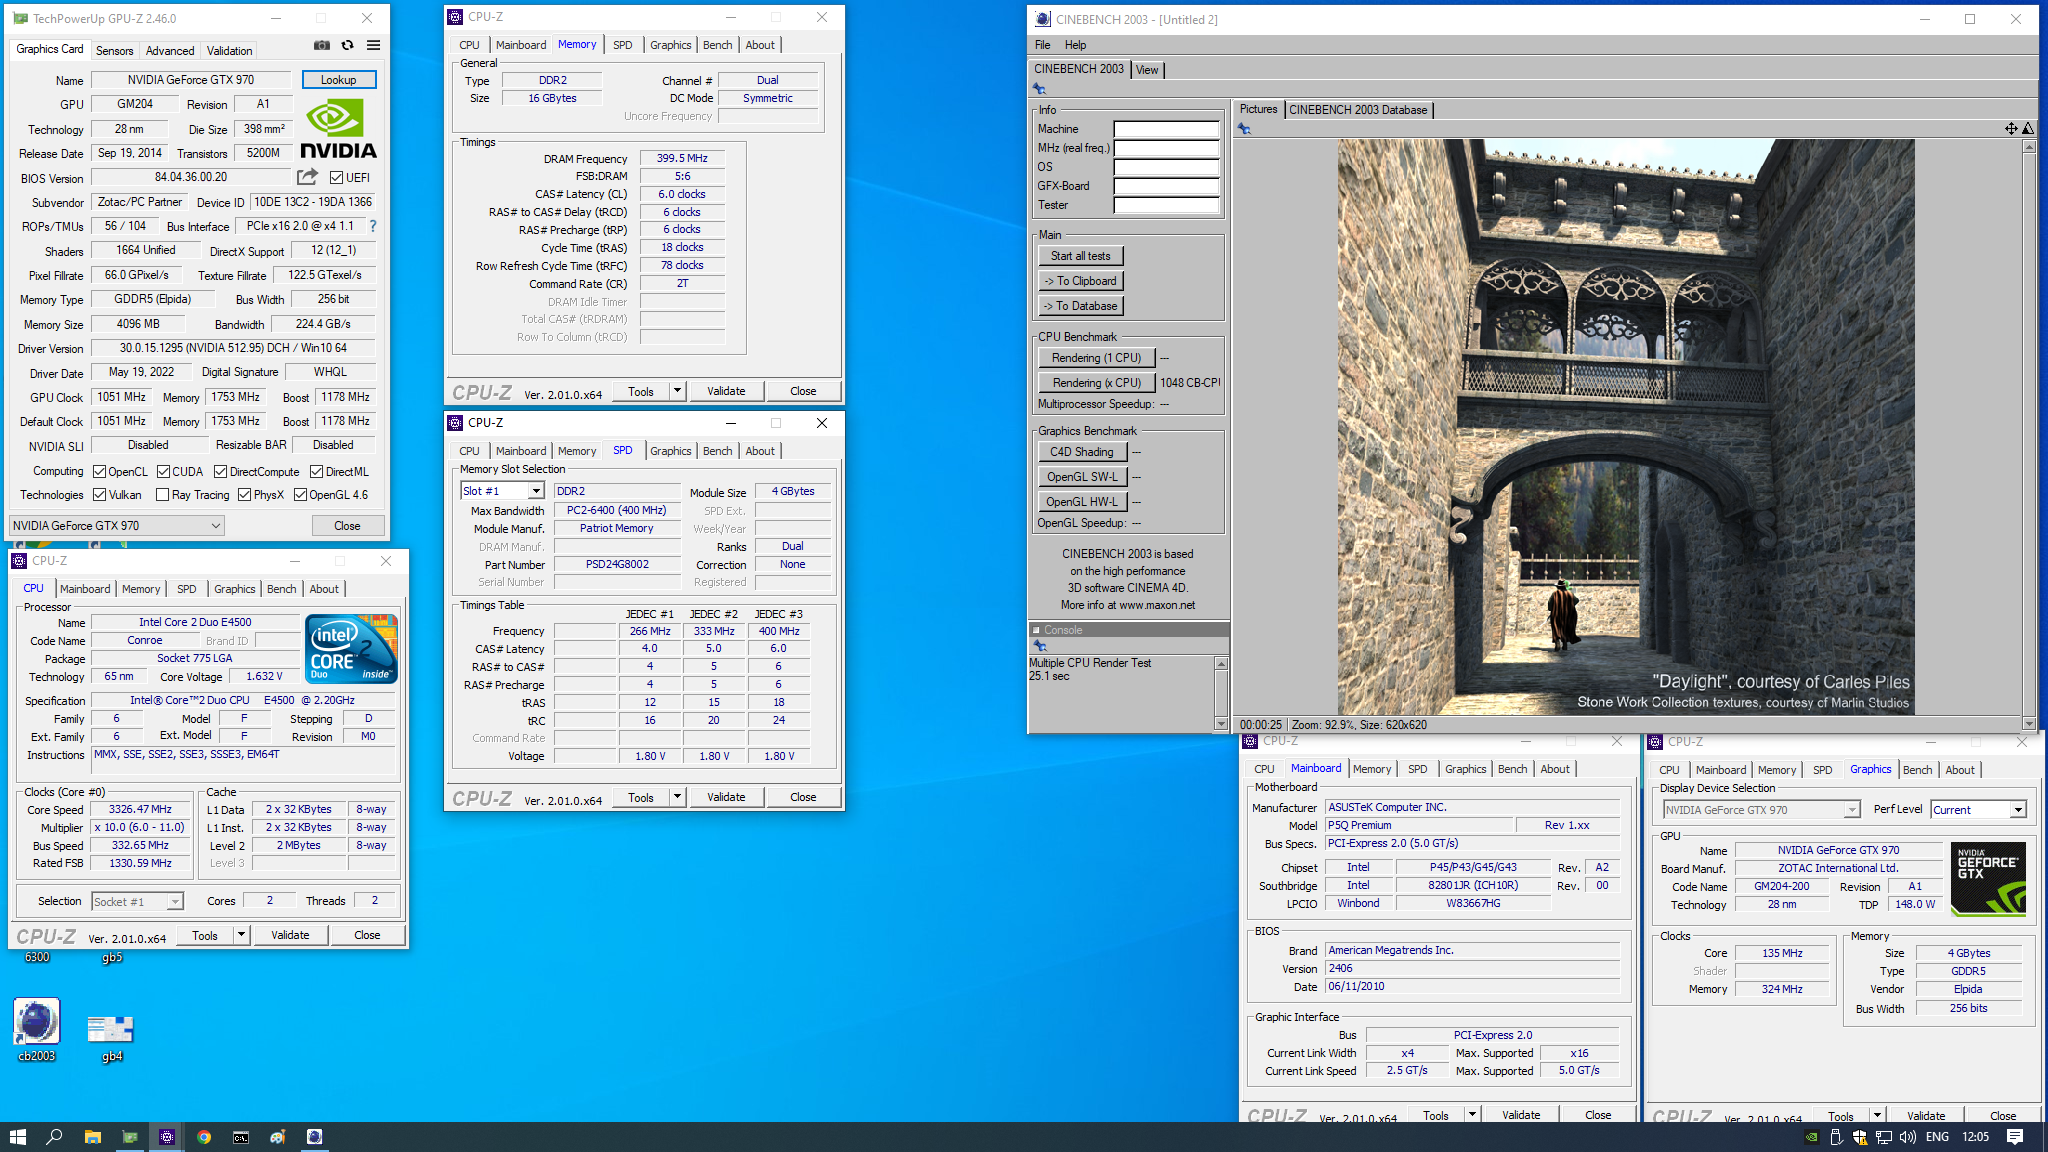Click GeForce GTX logo in CPU-Z Graphics

coord(1988,879)
